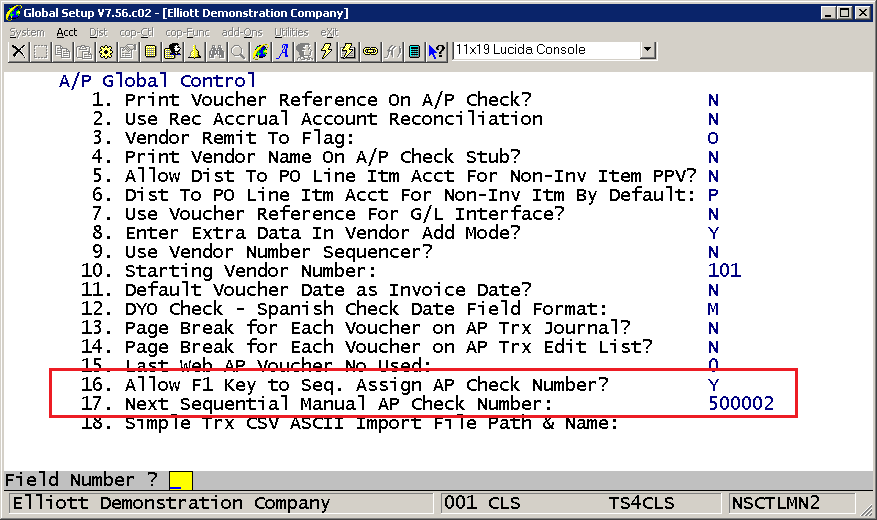Click the f() function toolbar icon
877x520 pixels.
tap(392, 51)
